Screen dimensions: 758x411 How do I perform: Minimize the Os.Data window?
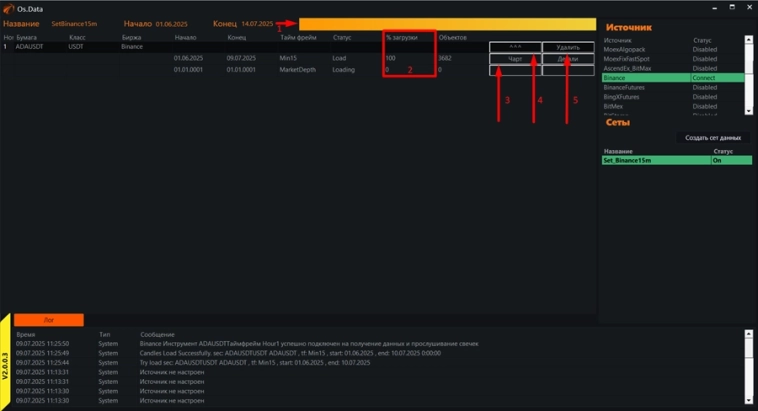[x=714, y=8]
